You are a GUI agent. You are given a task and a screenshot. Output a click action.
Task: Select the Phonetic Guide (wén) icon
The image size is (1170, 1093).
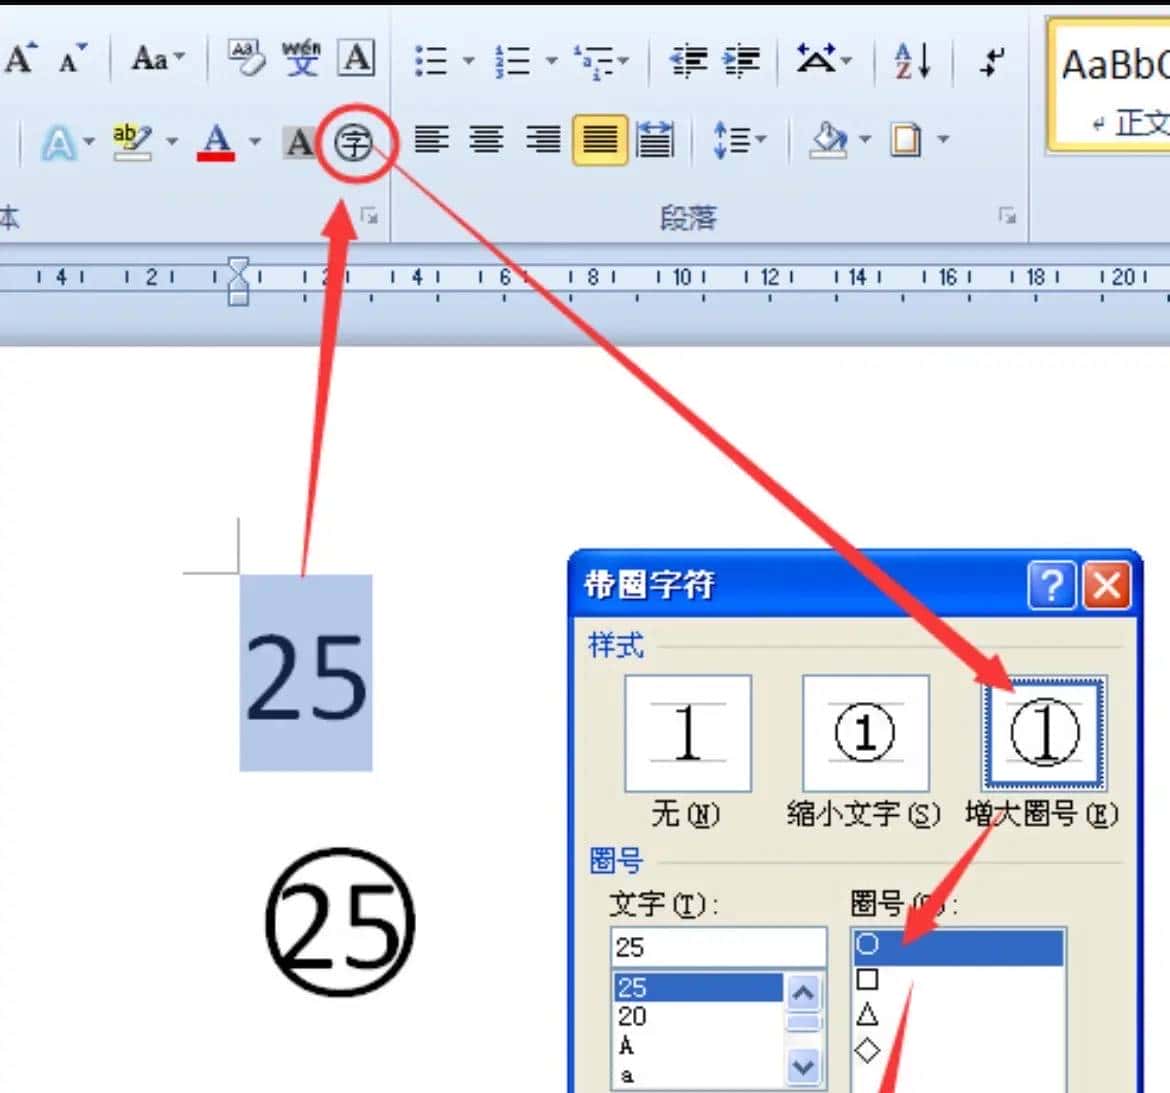pos(300,57)
